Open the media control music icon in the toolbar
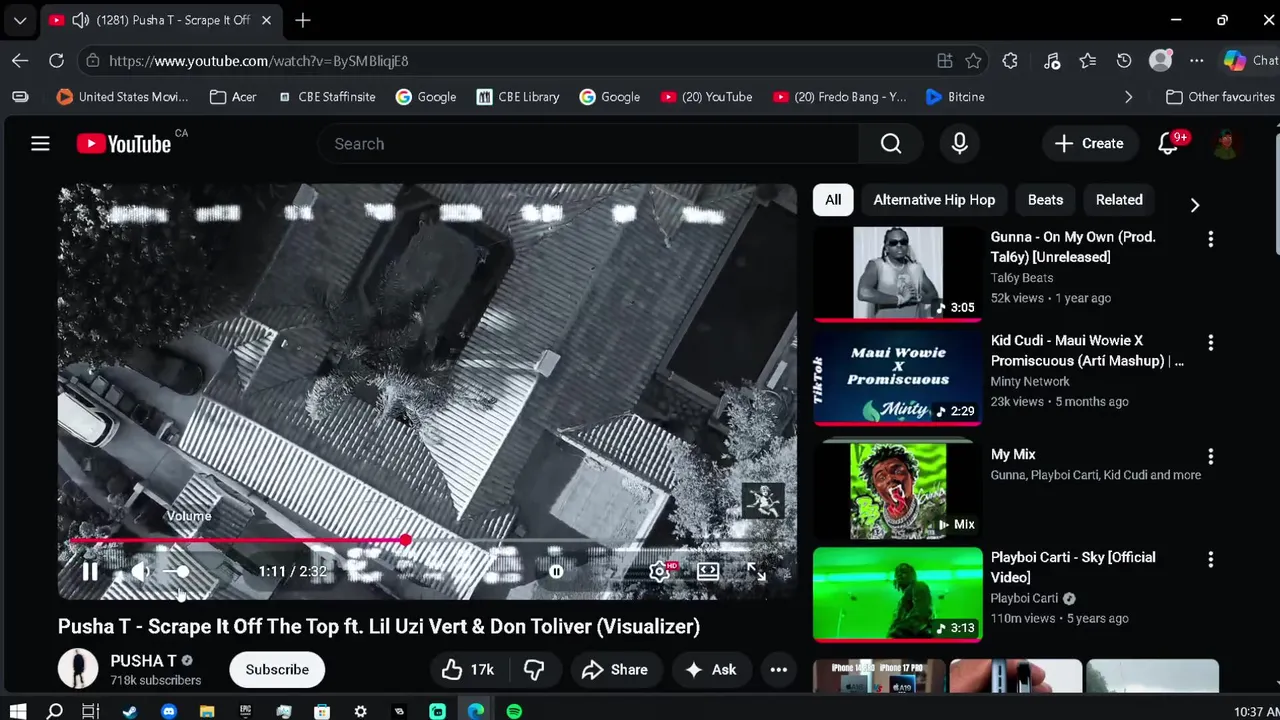 (x=1052, y=61)
